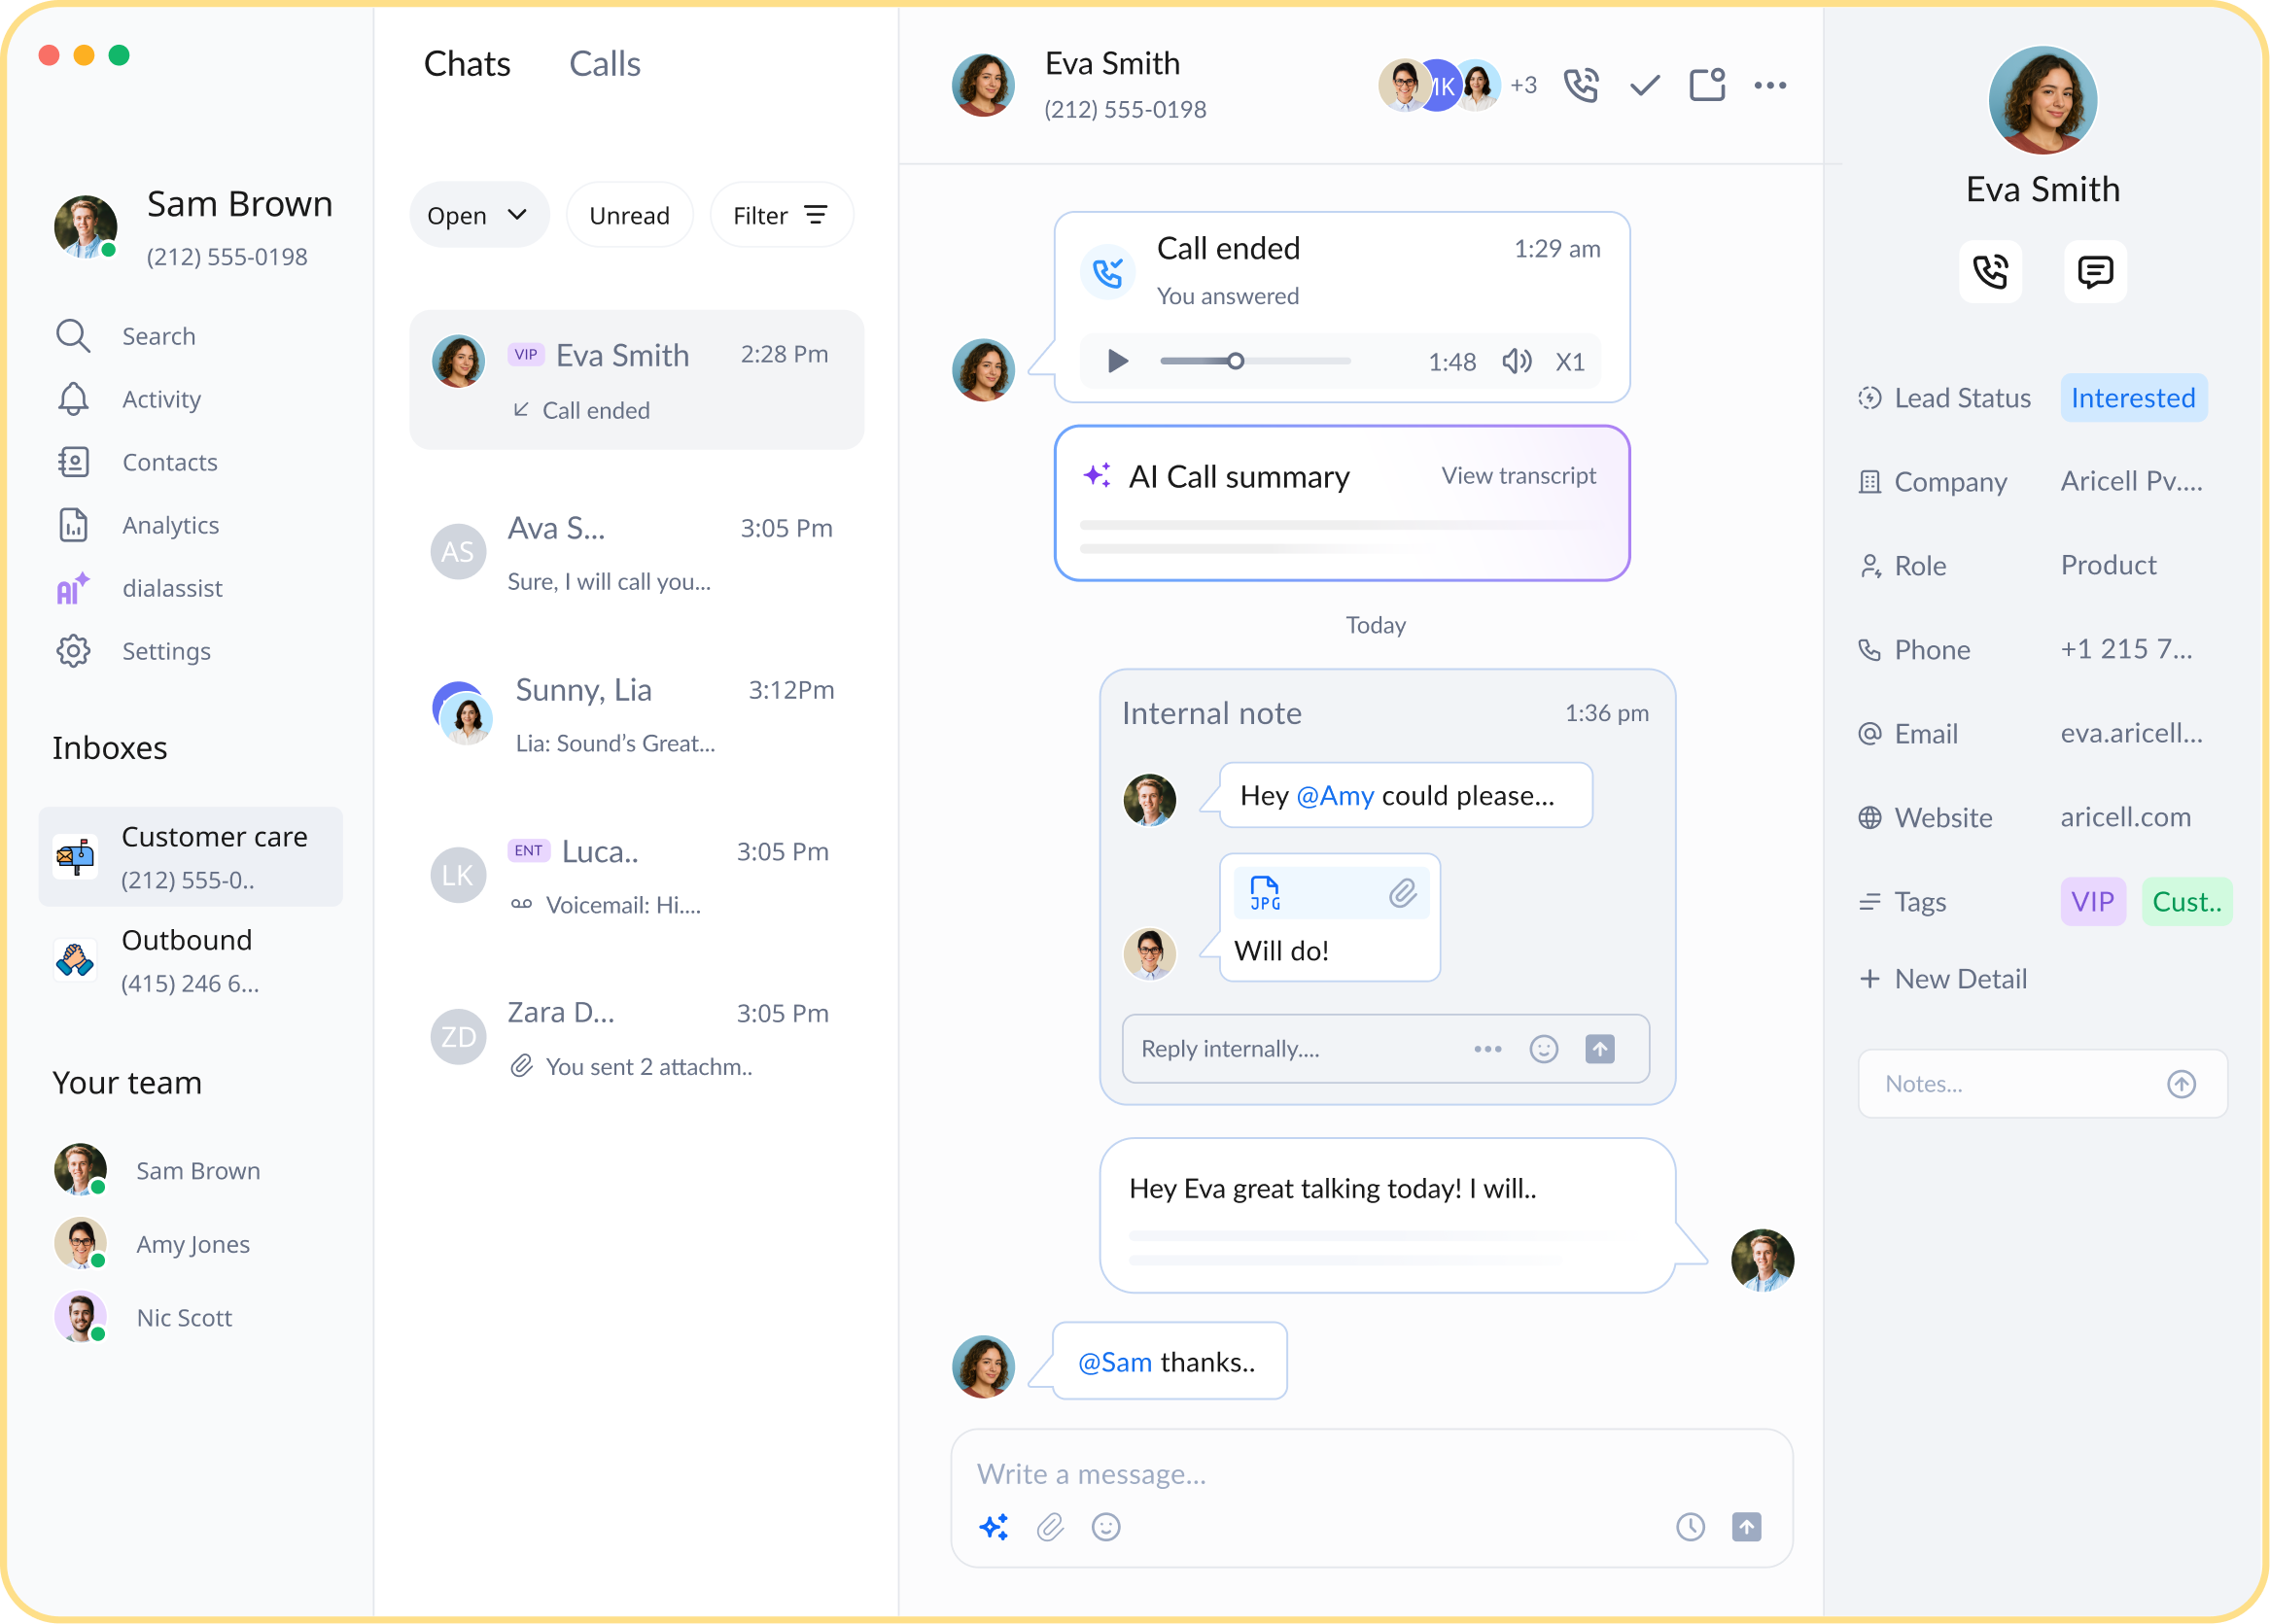
Task: Click the call recording progress slider
Action: click(1254, 361)
